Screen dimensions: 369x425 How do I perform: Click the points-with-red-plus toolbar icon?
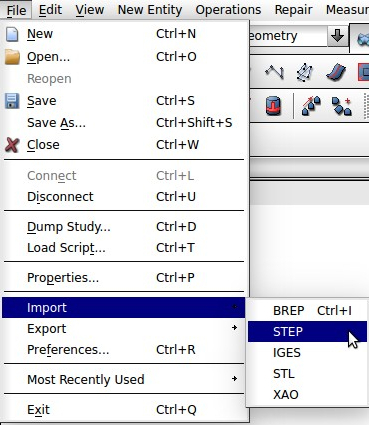[342, 106]
